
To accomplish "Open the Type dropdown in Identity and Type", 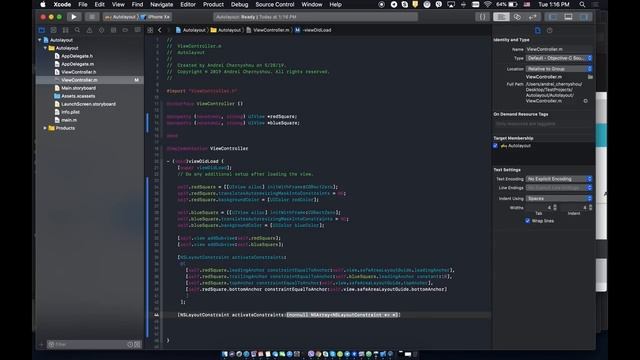I will coord(559,58).
